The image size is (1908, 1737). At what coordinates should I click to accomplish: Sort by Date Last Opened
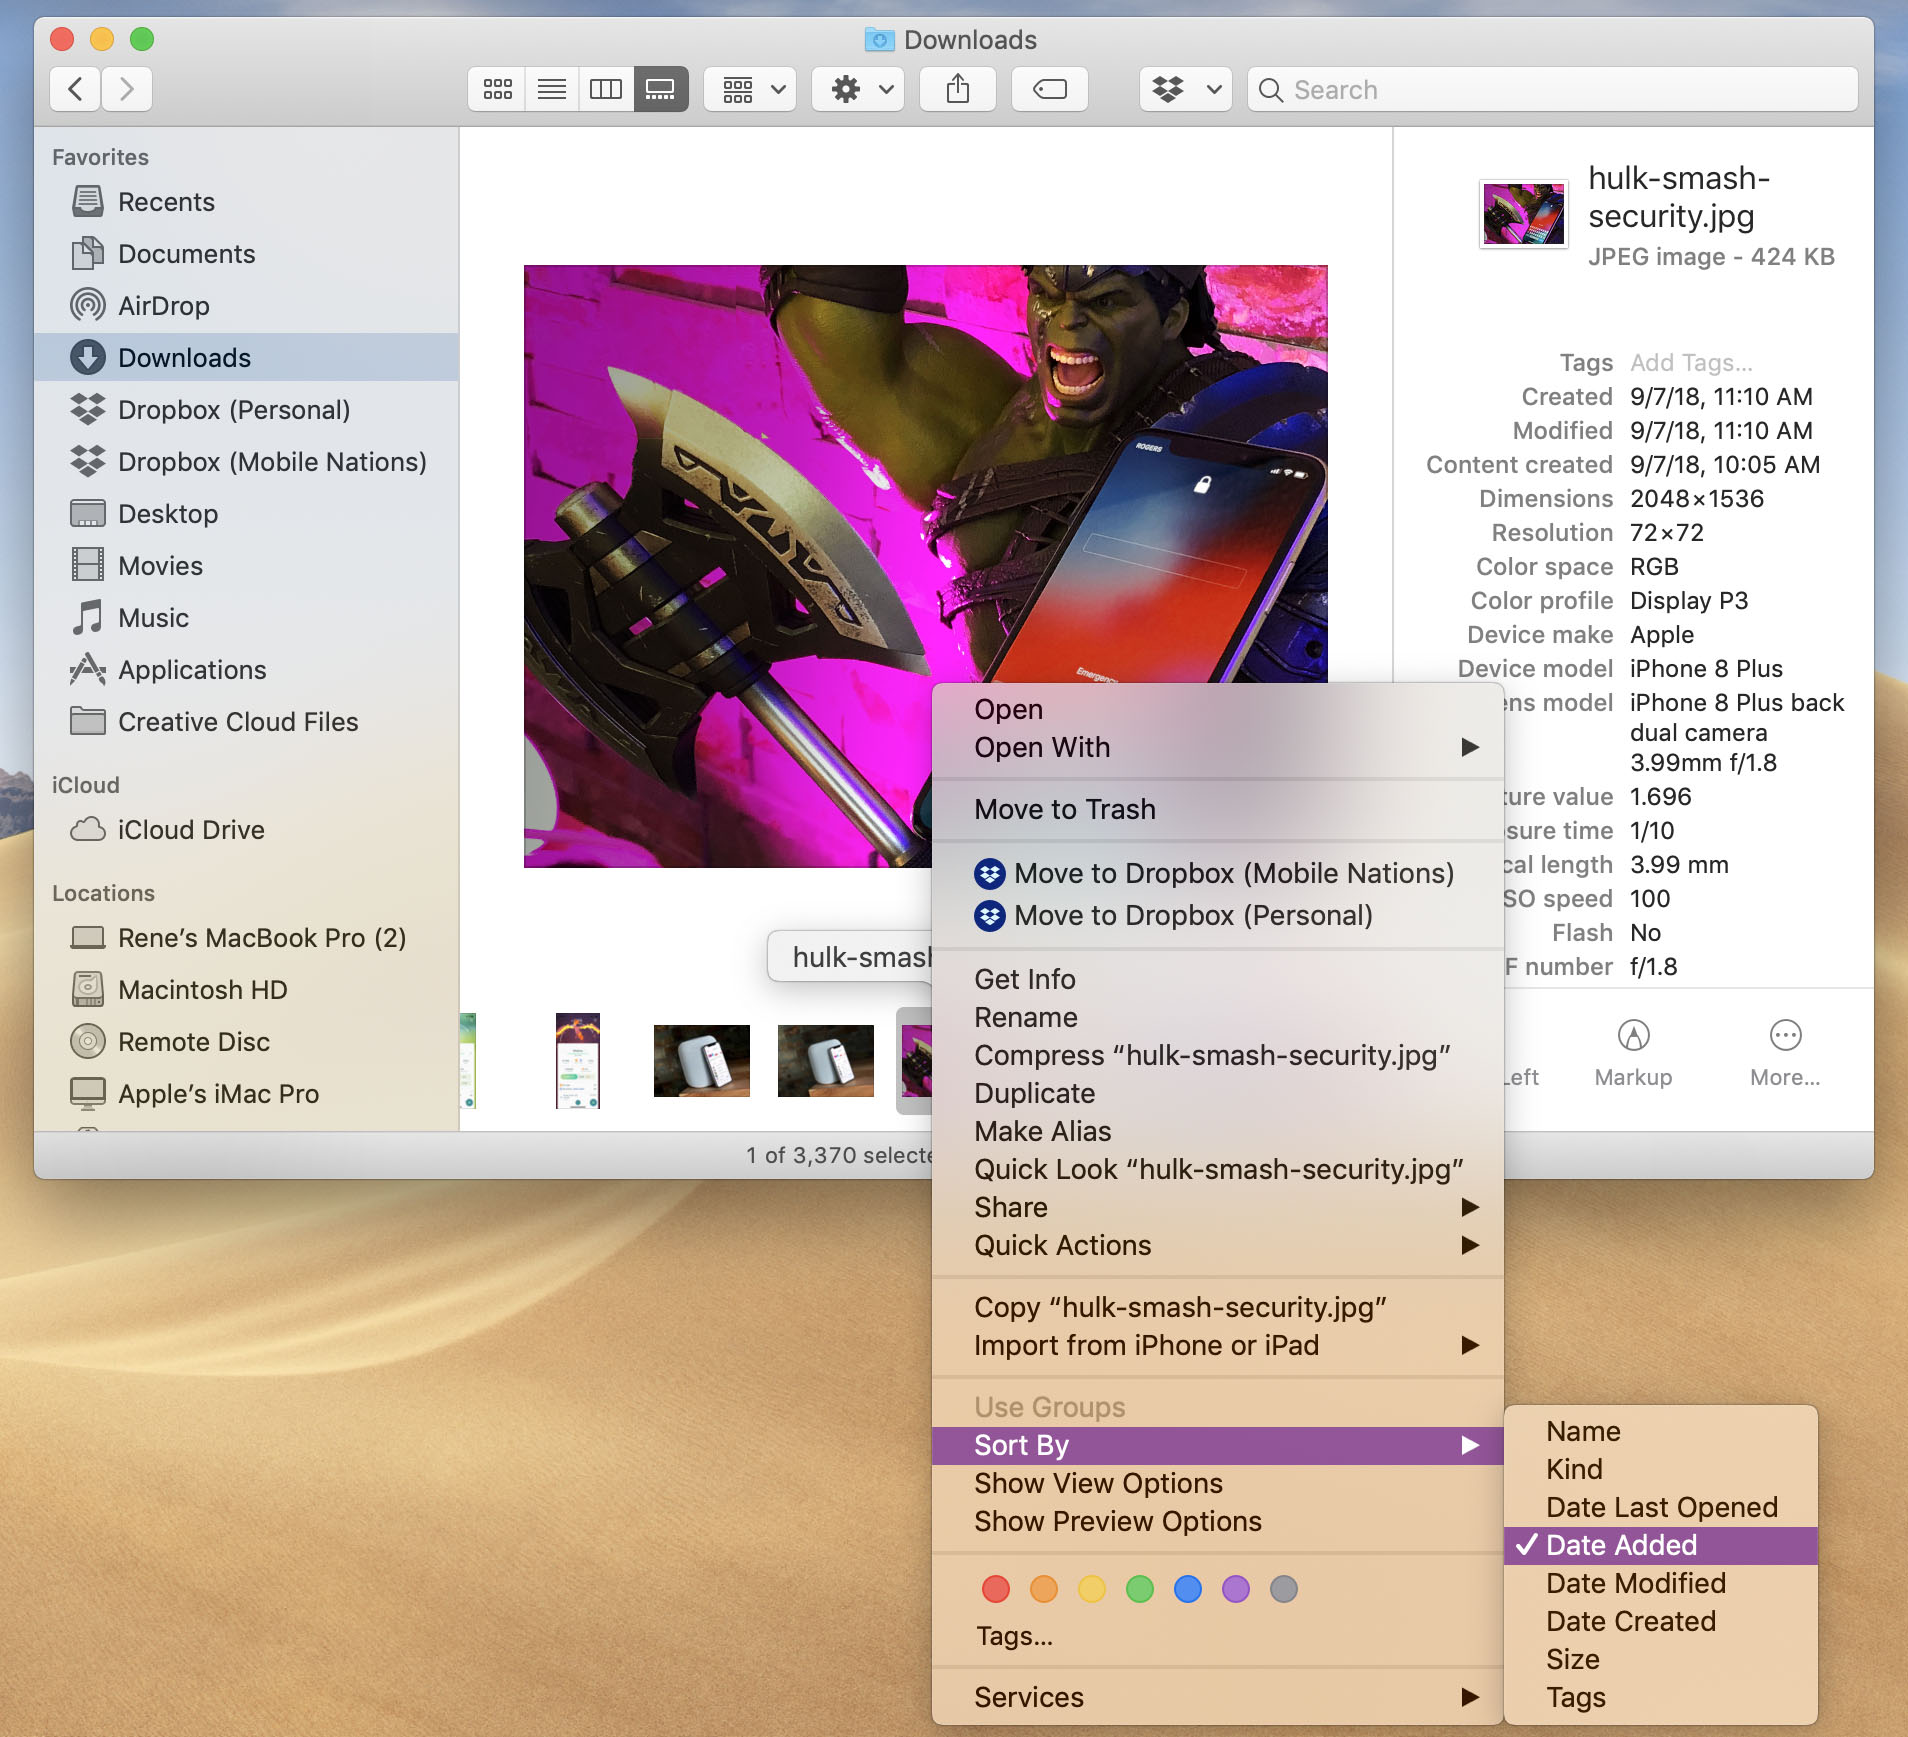point(1660,1507)
